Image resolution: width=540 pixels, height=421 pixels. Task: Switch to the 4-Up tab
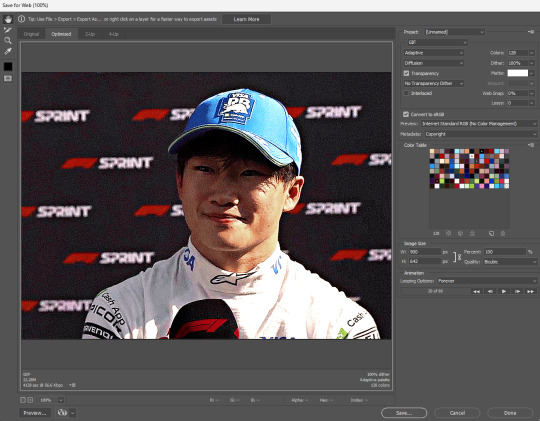coord(114,34)
